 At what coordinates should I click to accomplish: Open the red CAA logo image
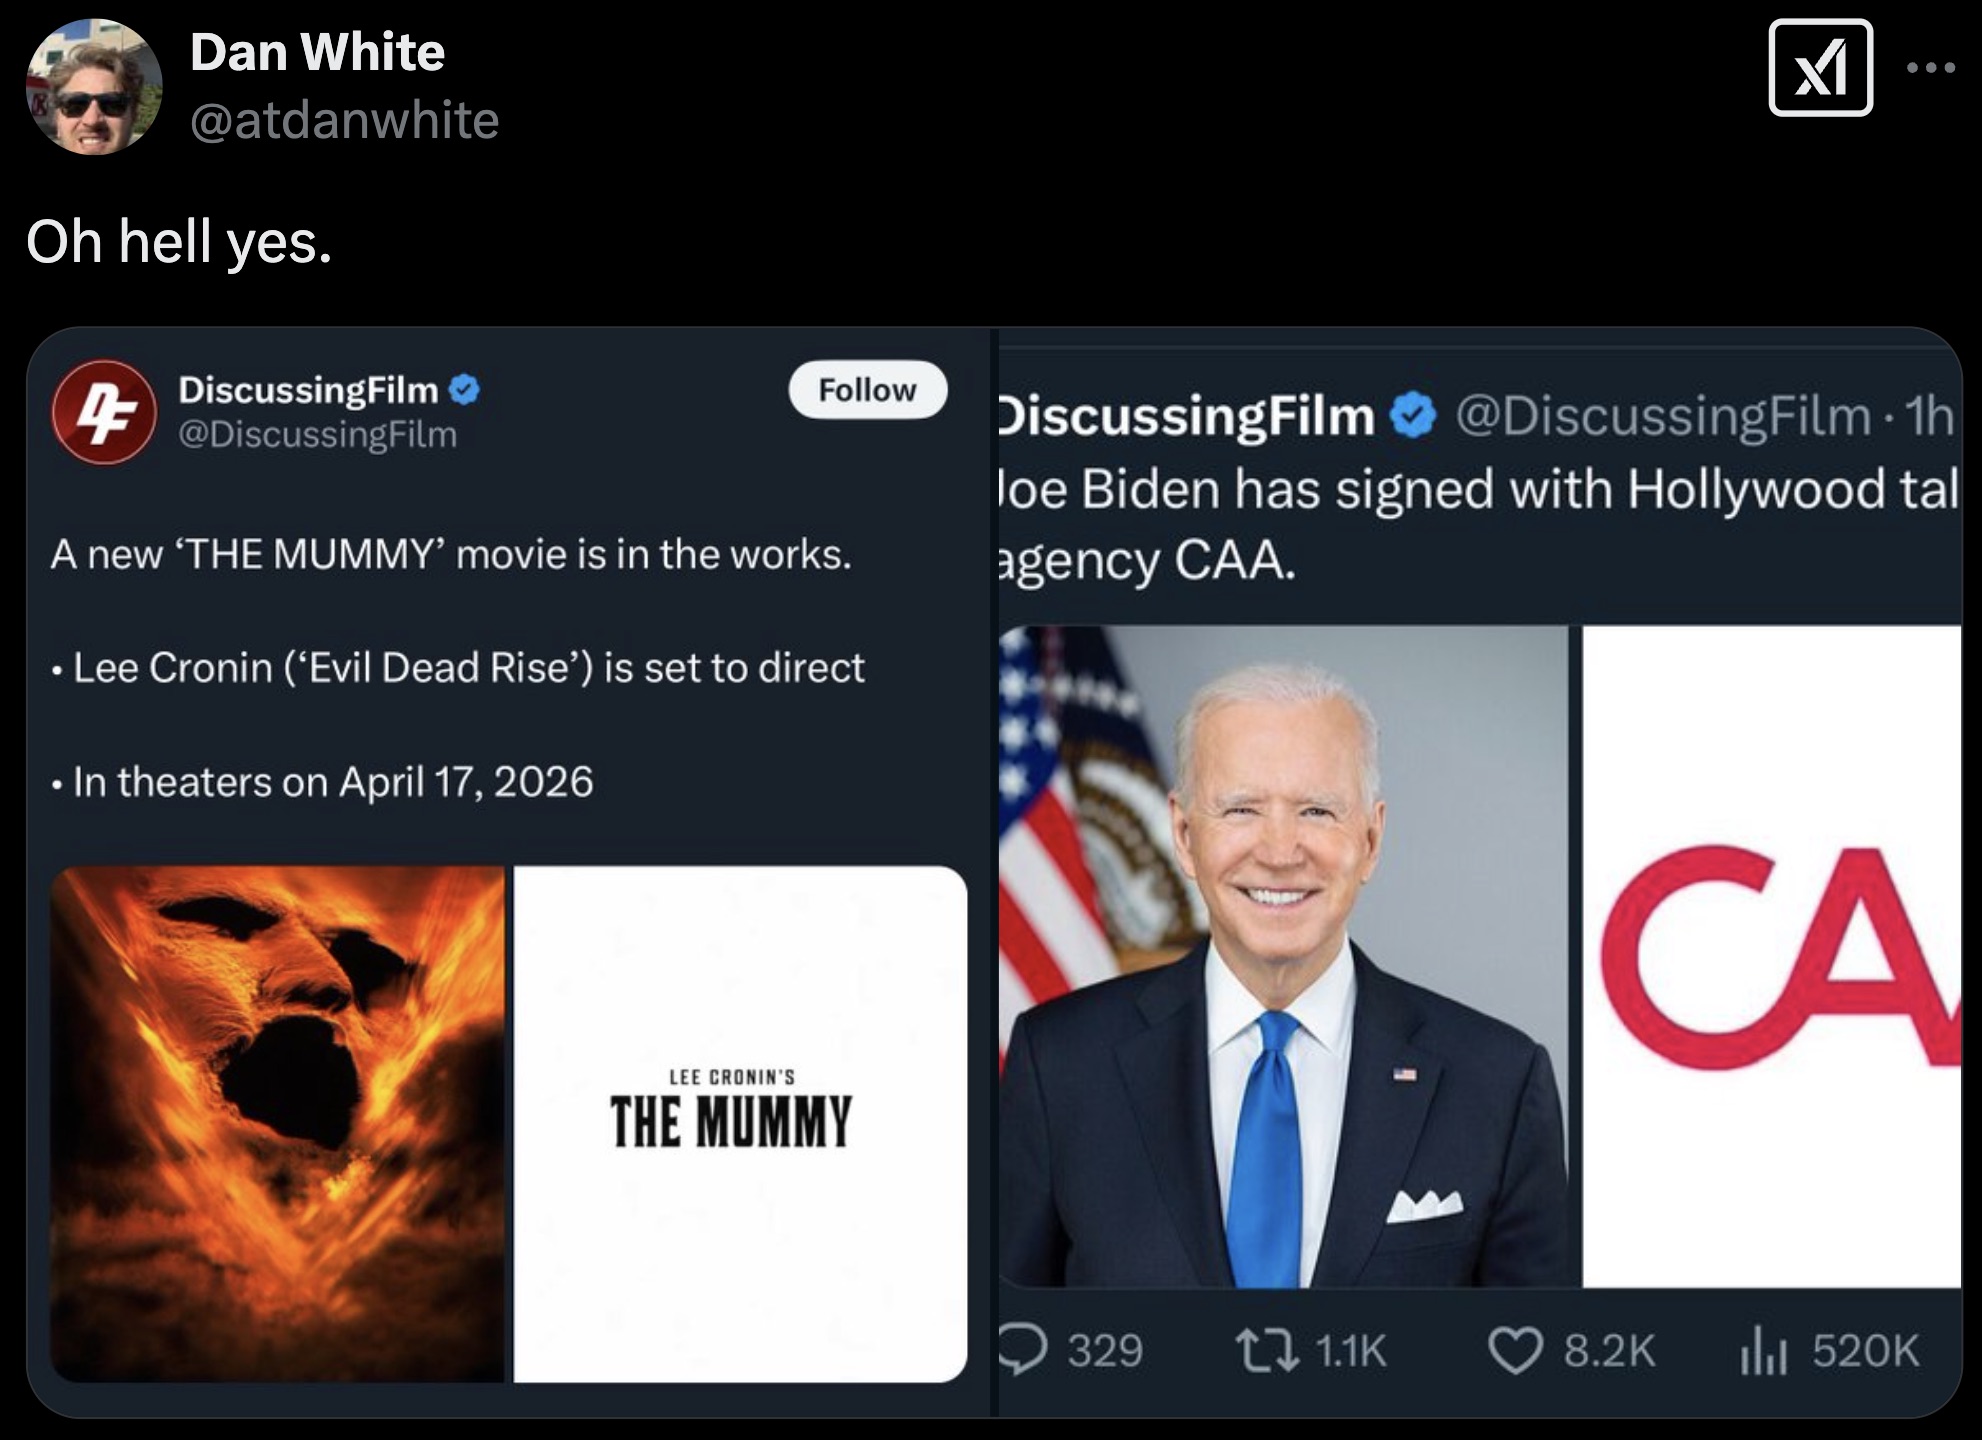[1772, 956]
